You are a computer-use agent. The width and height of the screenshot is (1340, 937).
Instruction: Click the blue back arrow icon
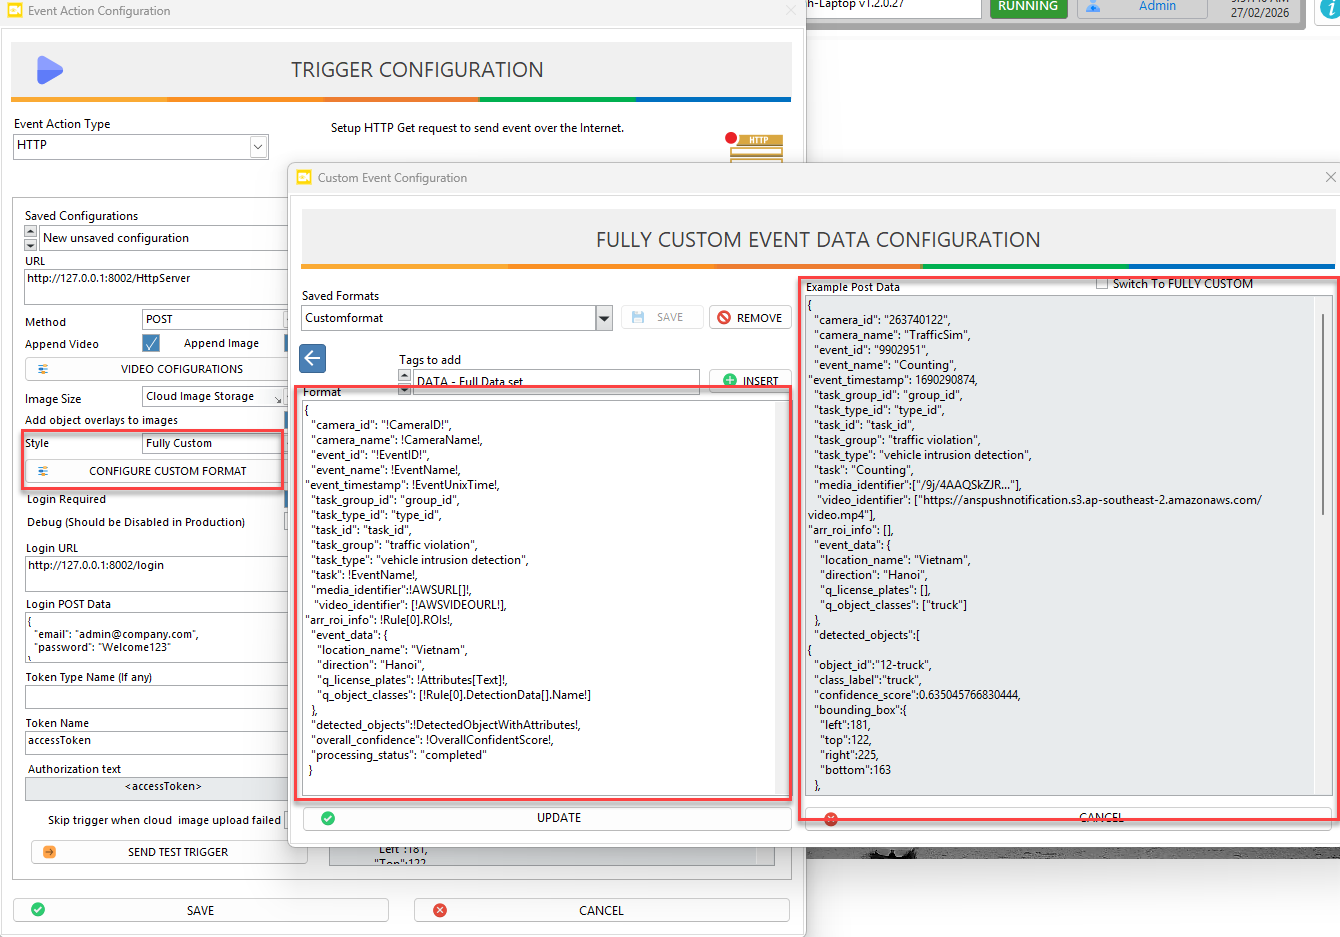coord(313,358)
